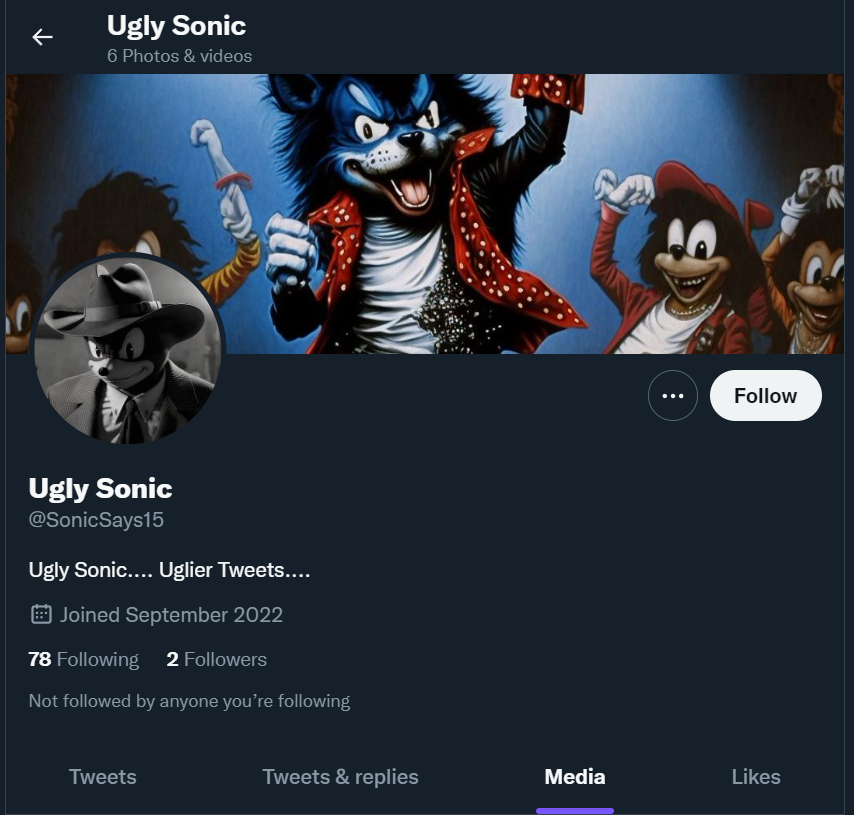Select the @SonicSays15 handle
This screenshot has height=815, width=854.
(x=96, y=520)
